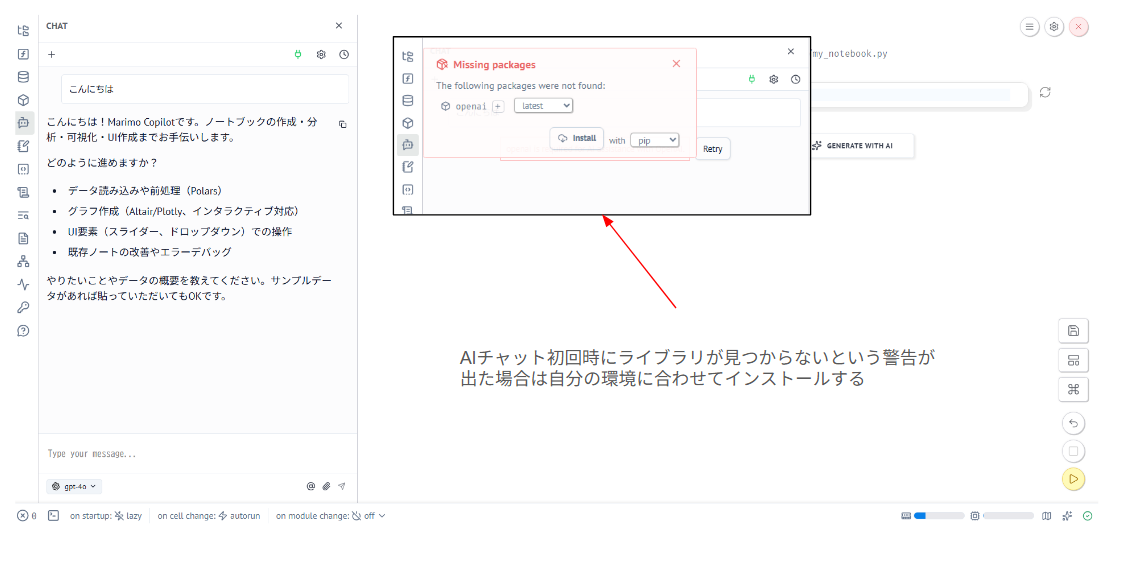
Task: Open the file explorer sidebar icon
Action: 23,31
